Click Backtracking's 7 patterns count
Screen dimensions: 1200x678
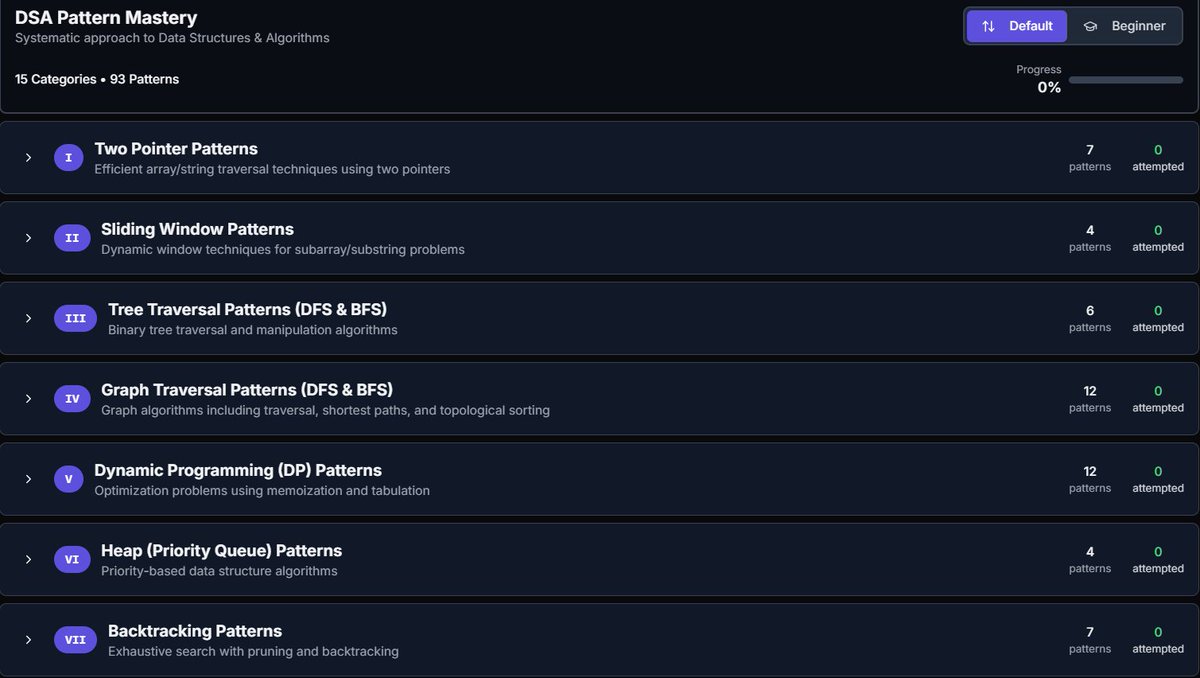tap(1090, 640)
